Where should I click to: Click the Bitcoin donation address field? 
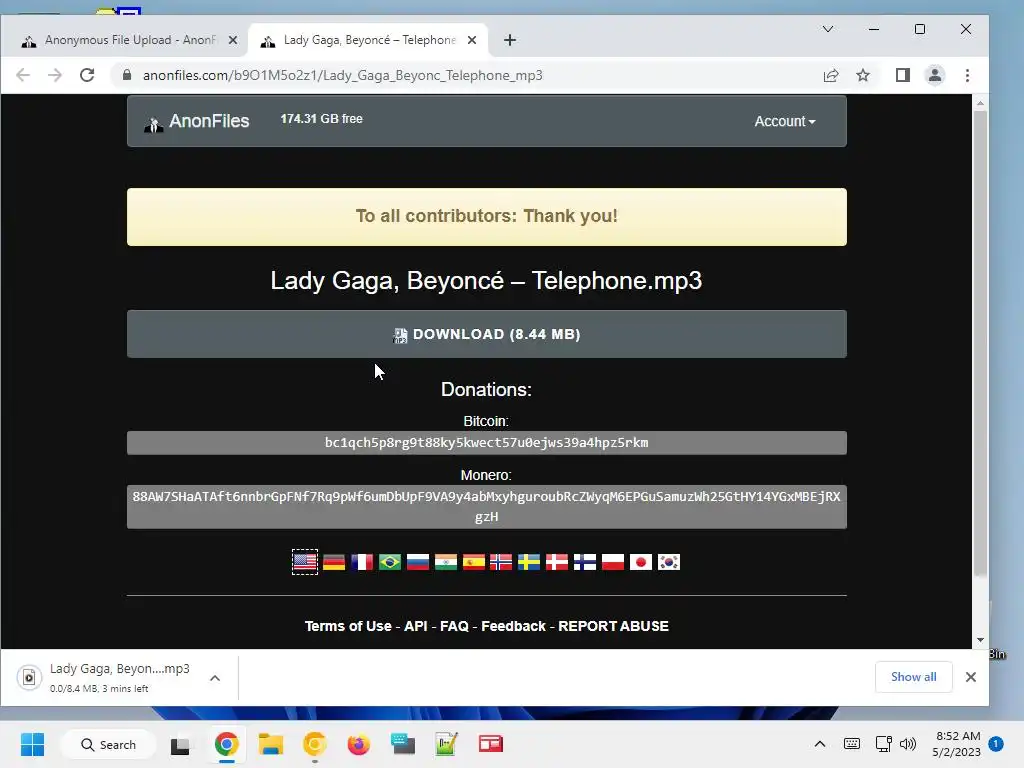[487, 443]
